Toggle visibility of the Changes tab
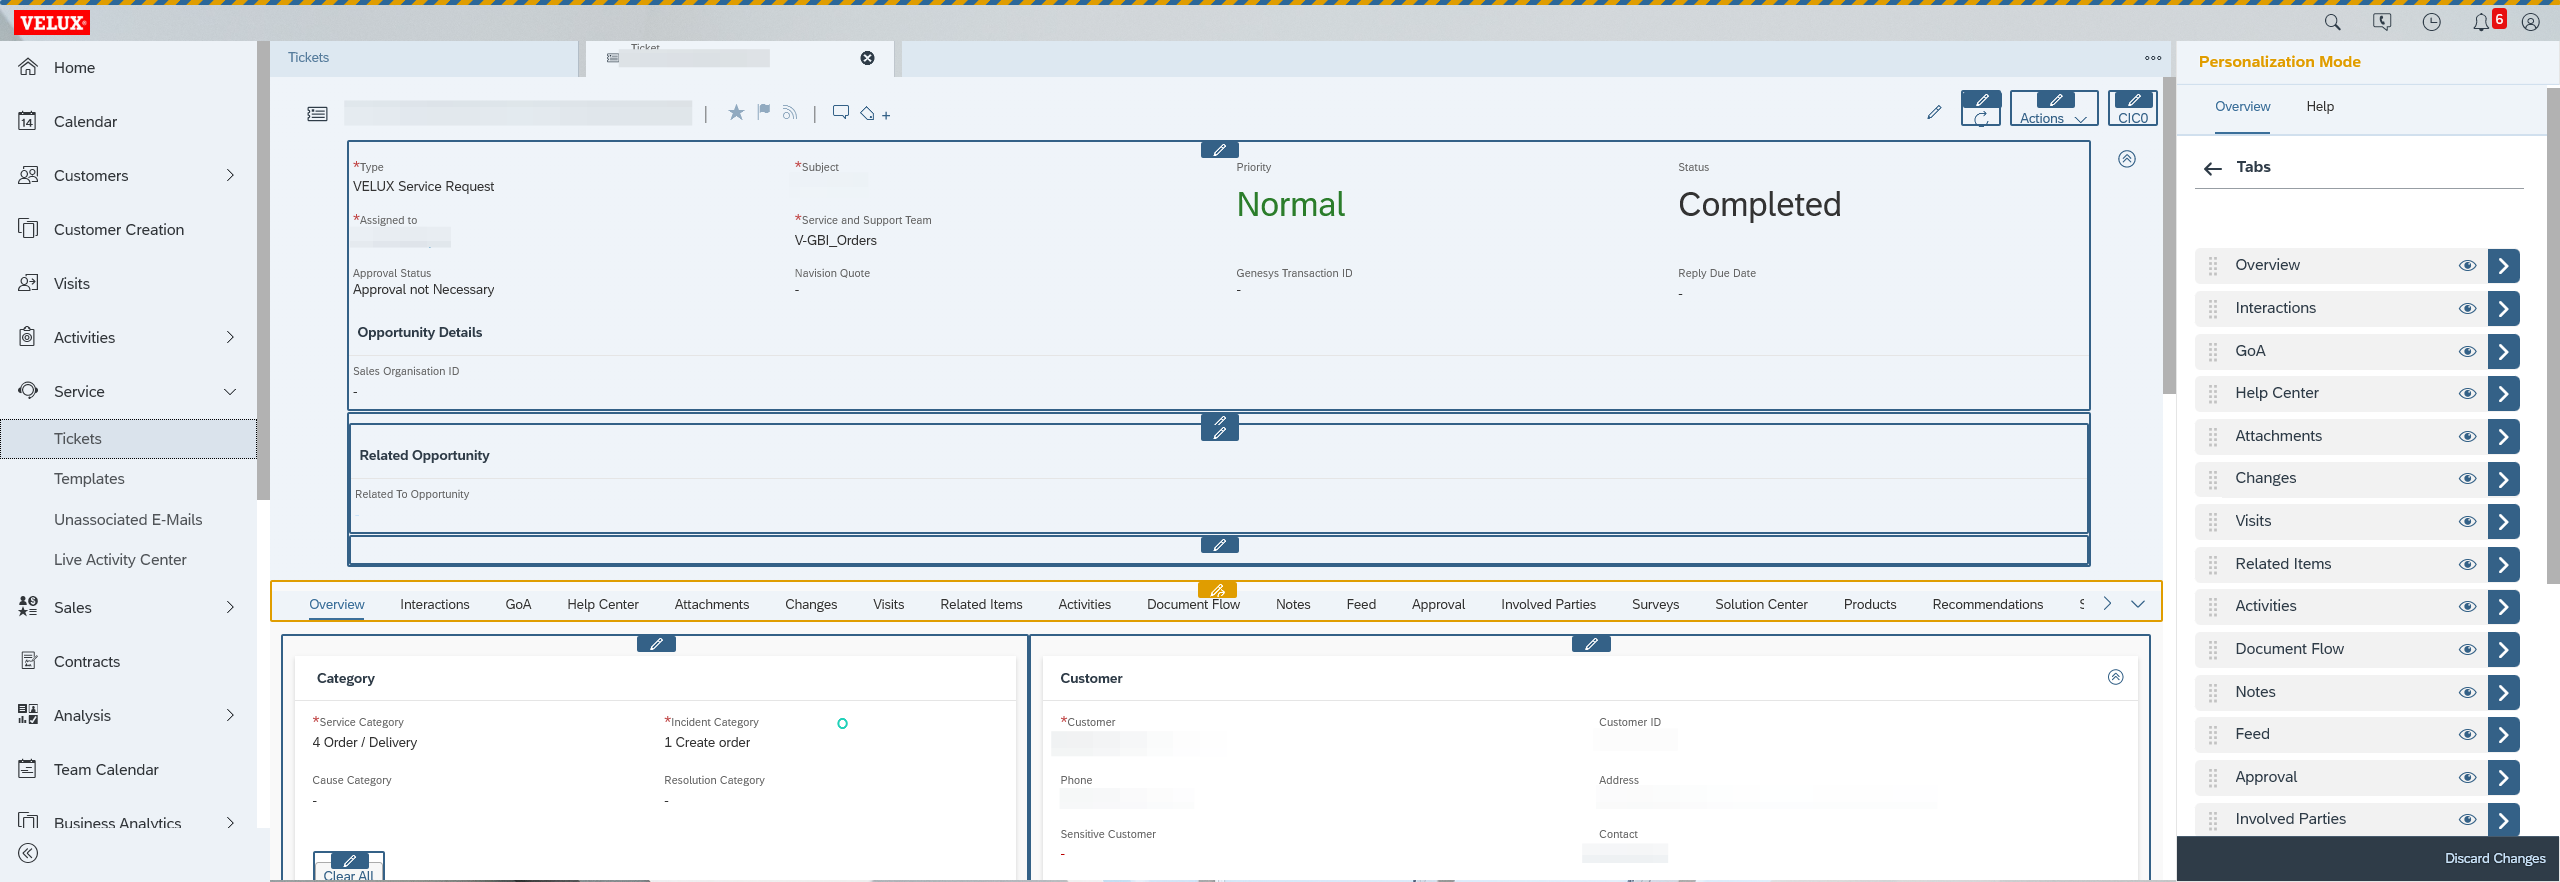2560x882 pixels. (2468, 479)
